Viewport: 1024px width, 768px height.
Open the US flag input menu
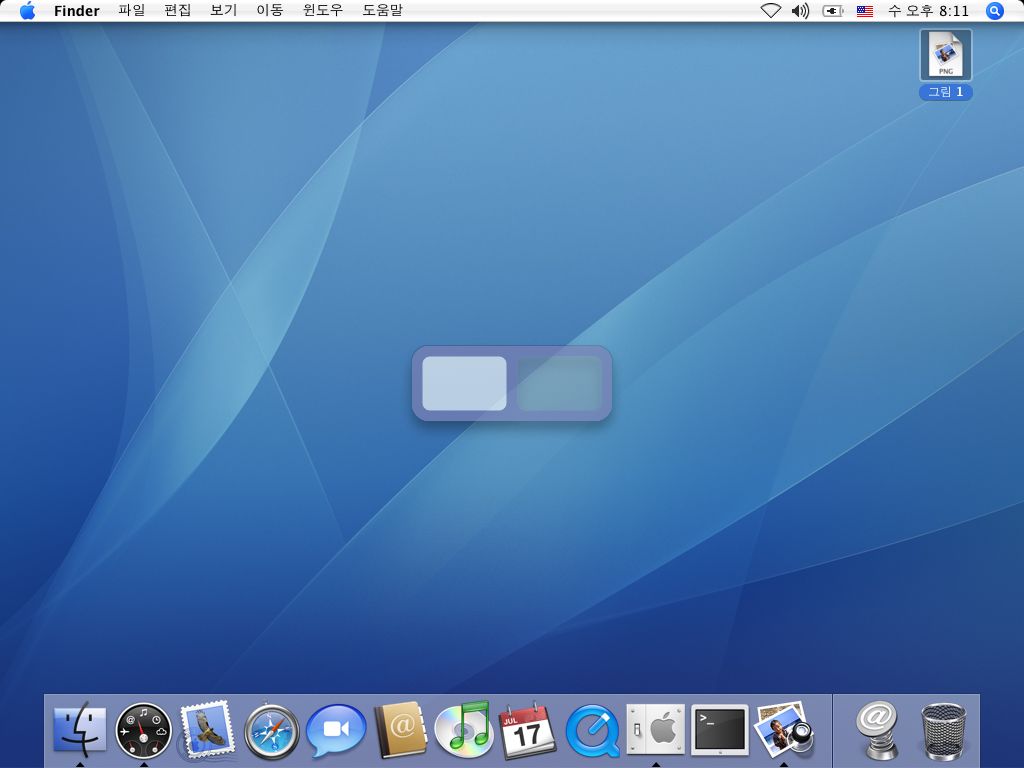865,11
